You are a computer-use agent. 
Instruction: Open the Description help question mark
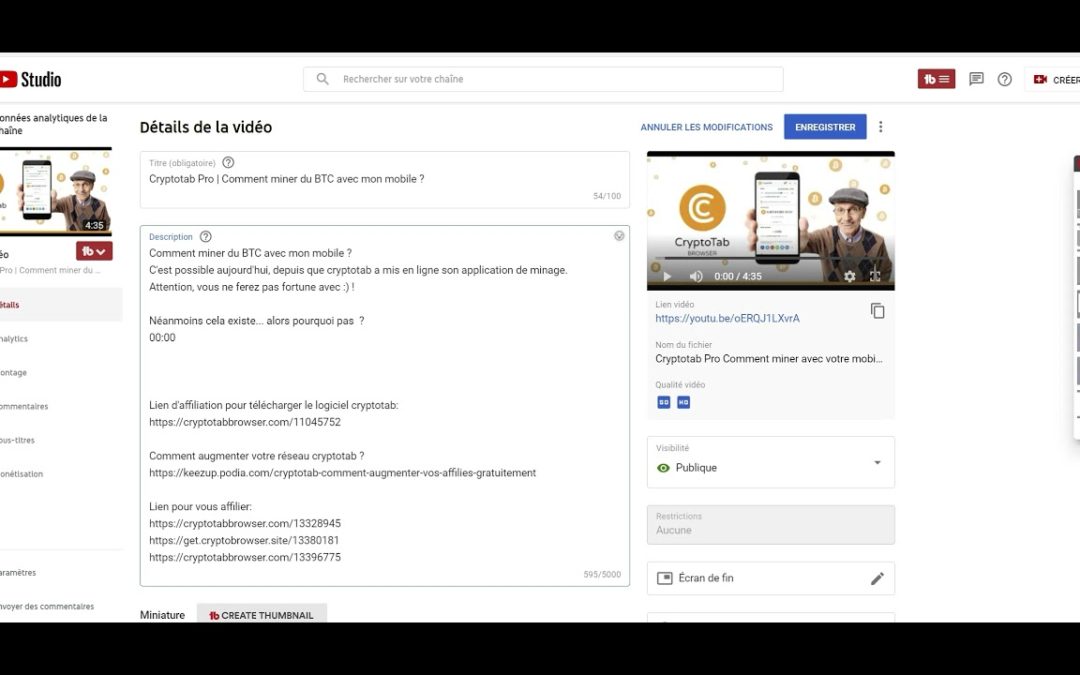(x=205, y=236)
